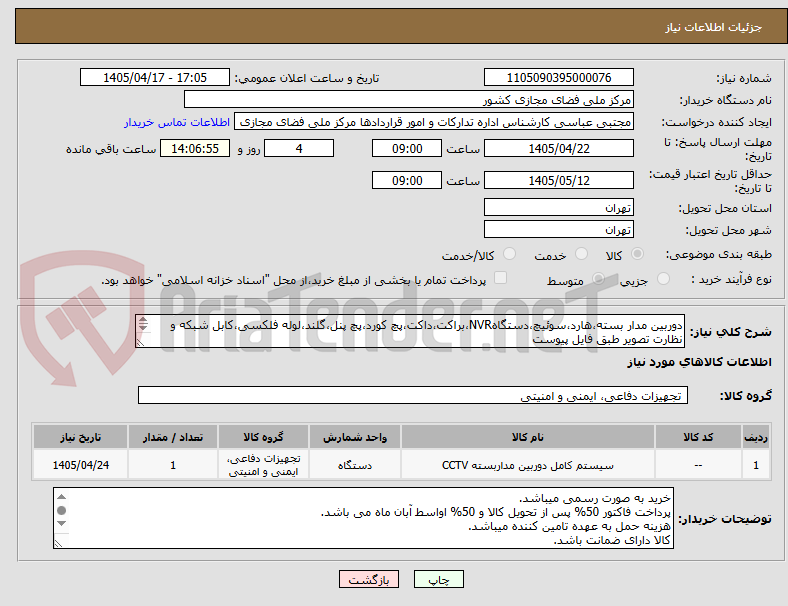Click the resize grip of description box
The image size is (788, 606).
(x=141, y=342)
